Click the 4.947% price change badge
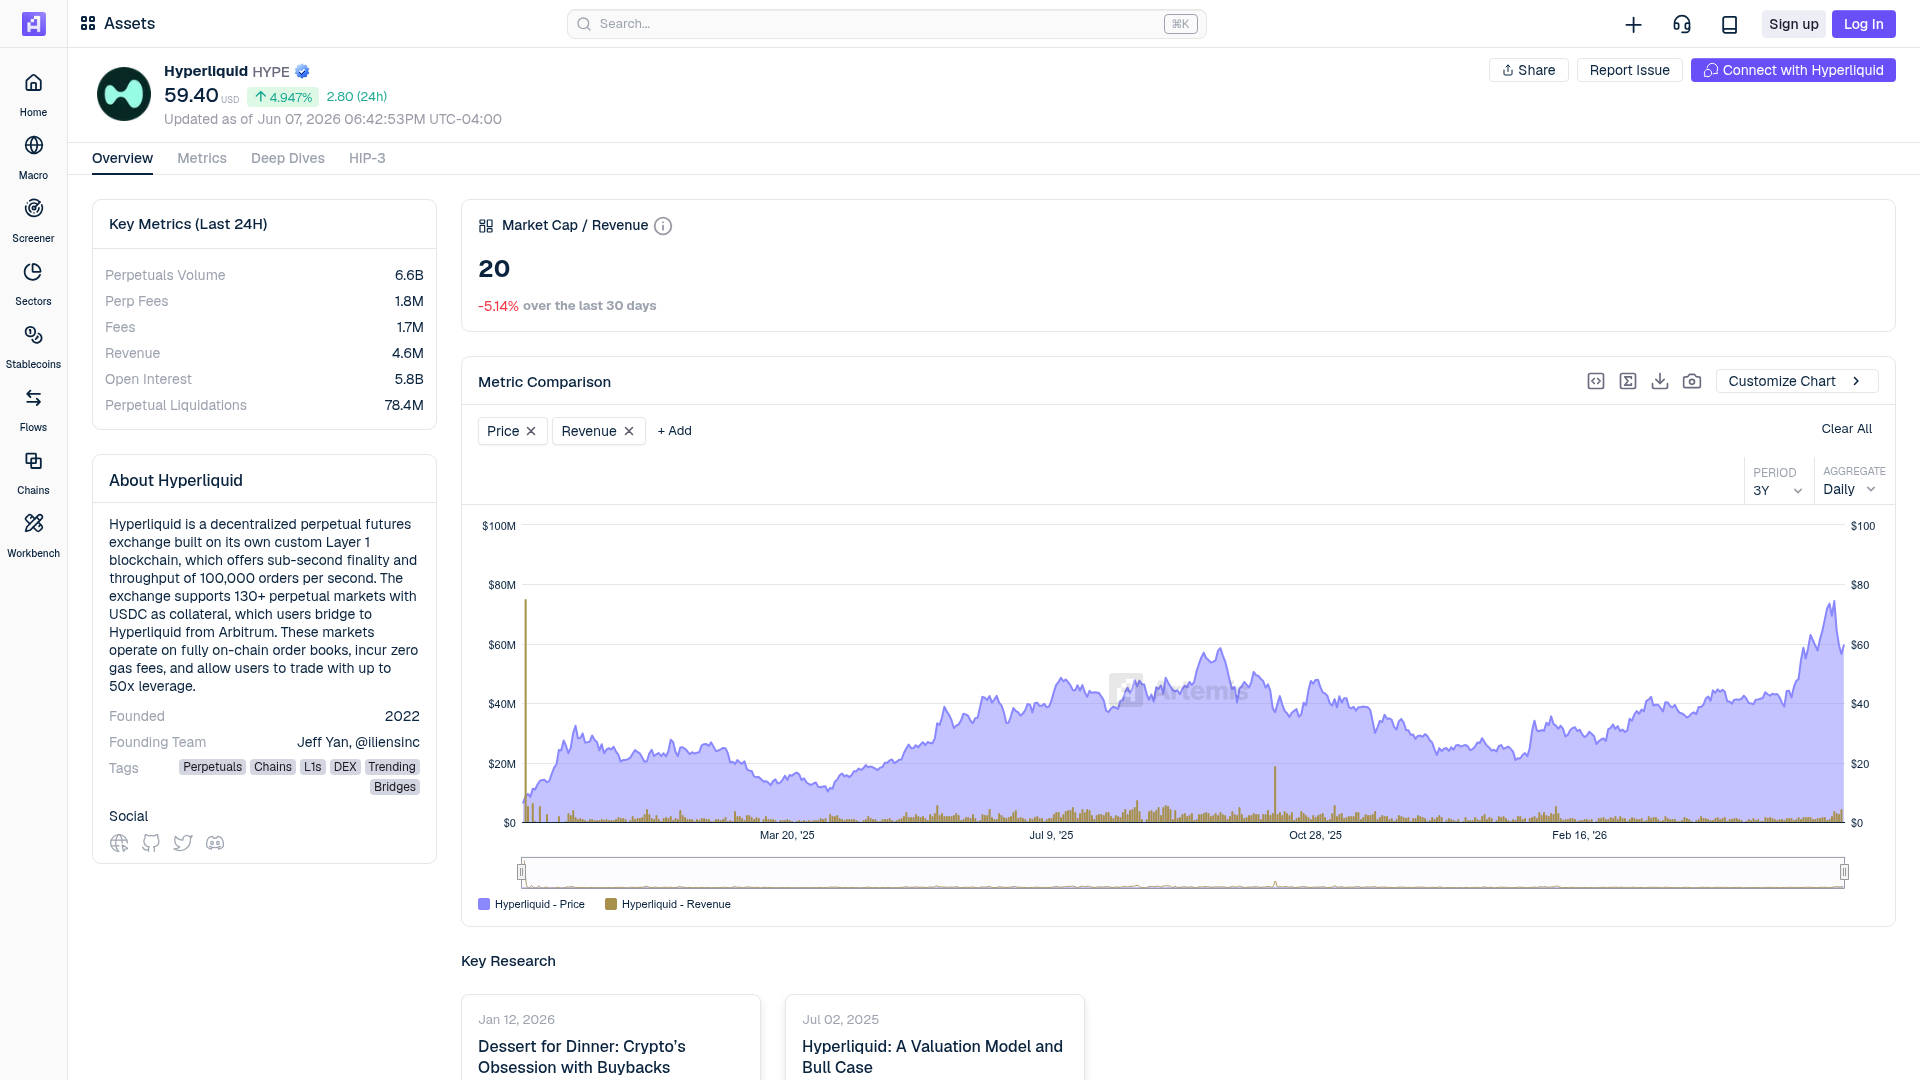This screenshot has height=1080, width=1920. point(283,97)
